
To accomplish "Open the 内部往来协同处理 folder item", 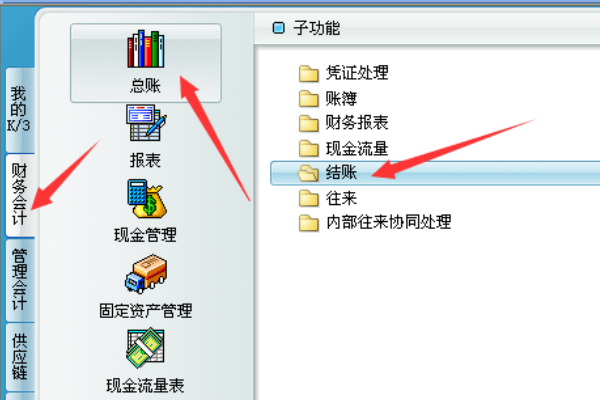I will pyautogui.click(x=375, y=222).
